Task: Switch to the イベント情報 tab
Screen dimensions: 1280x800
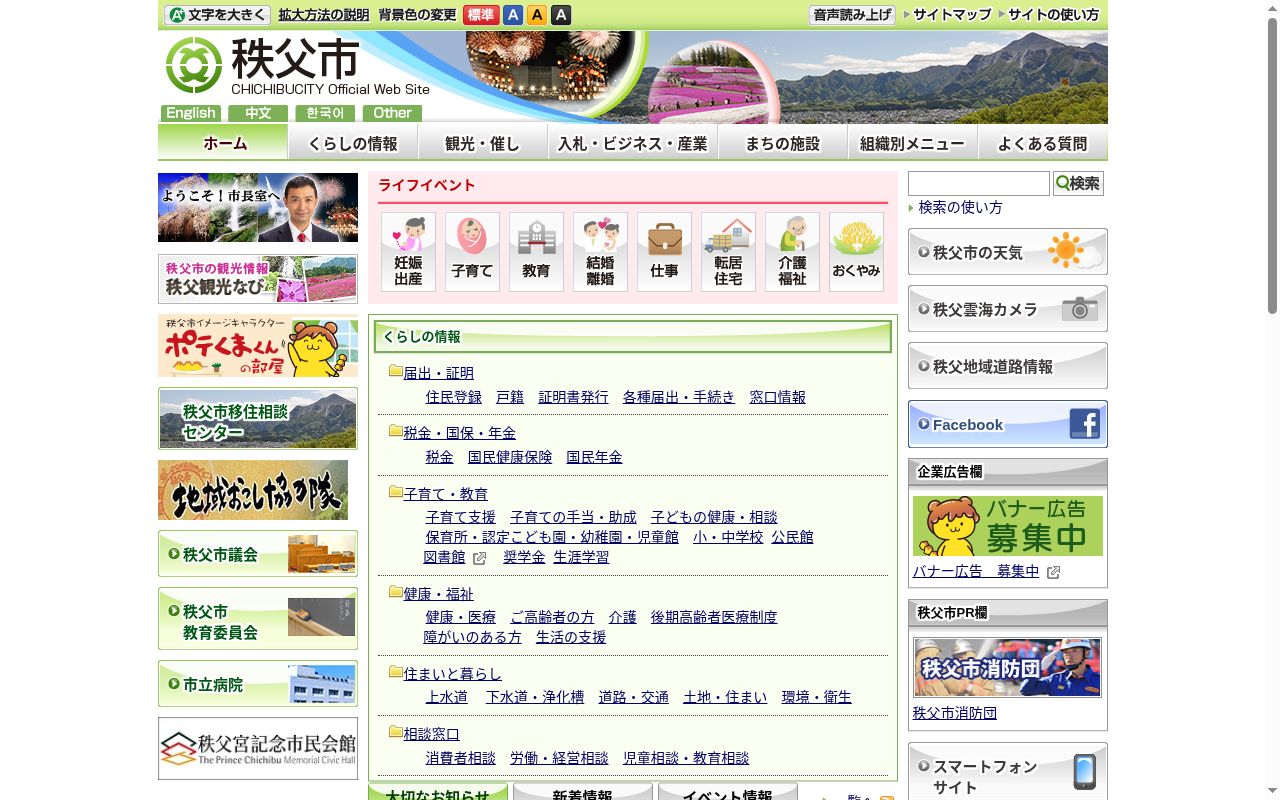Action: coord(728,792)
